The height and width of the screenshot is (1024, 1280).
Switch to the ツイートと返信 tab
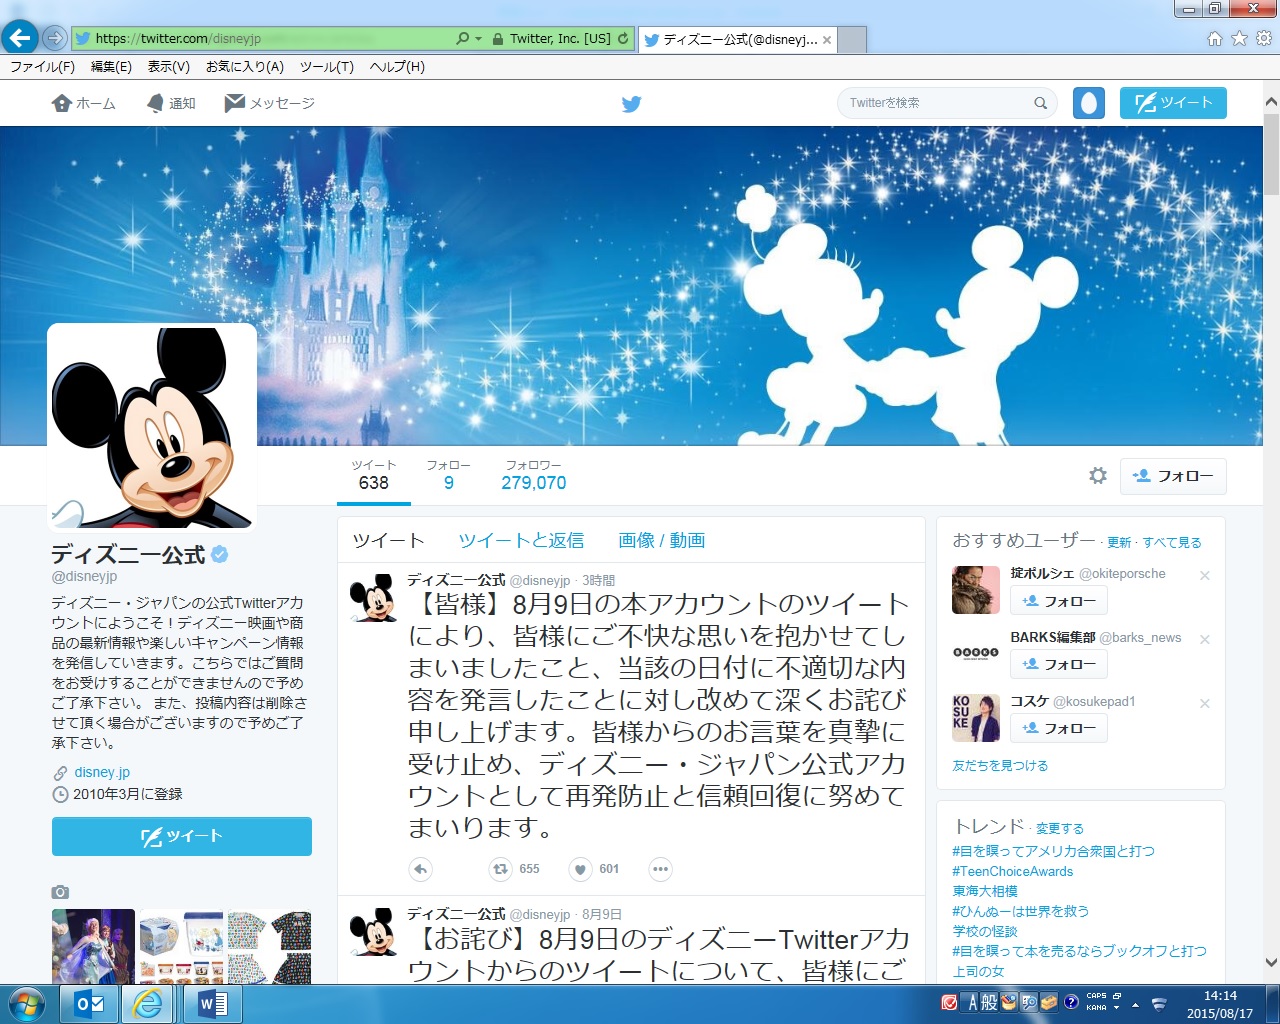point(521,540)
